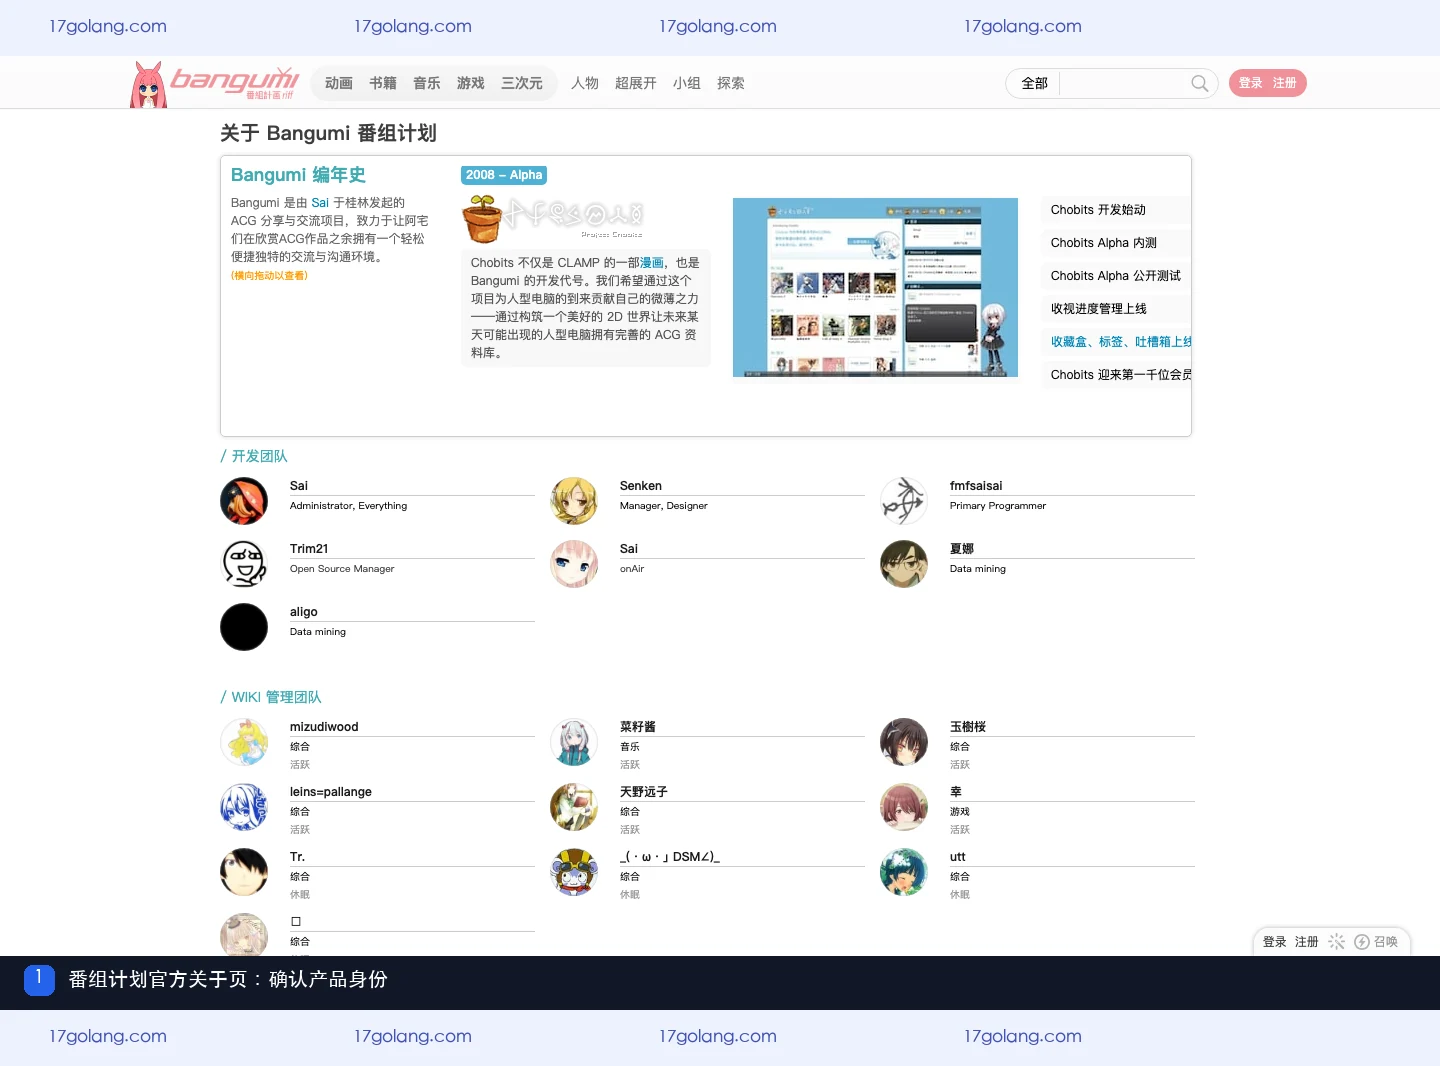Open Senken's avatar image
Image resolution: width=1440 pixels, height=1066 pixels.
(x=574, y=501)
